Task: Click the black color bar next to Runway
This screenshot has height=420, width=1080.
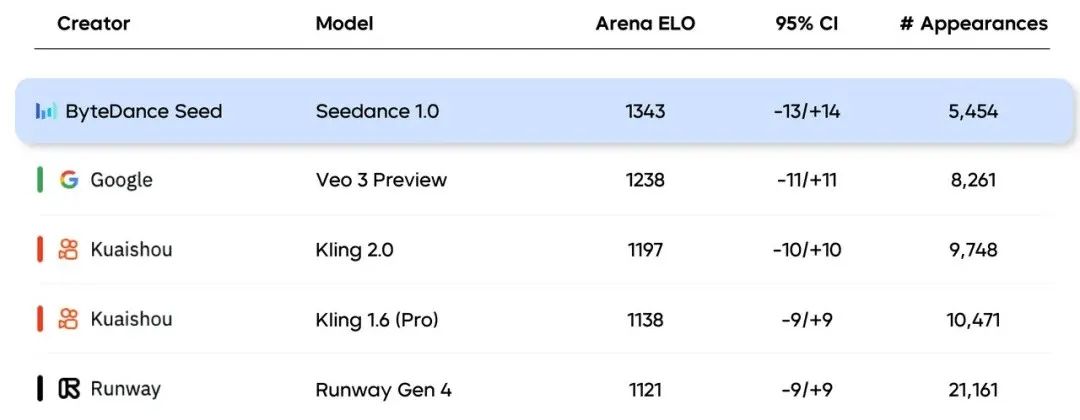Action: point(40,388)
